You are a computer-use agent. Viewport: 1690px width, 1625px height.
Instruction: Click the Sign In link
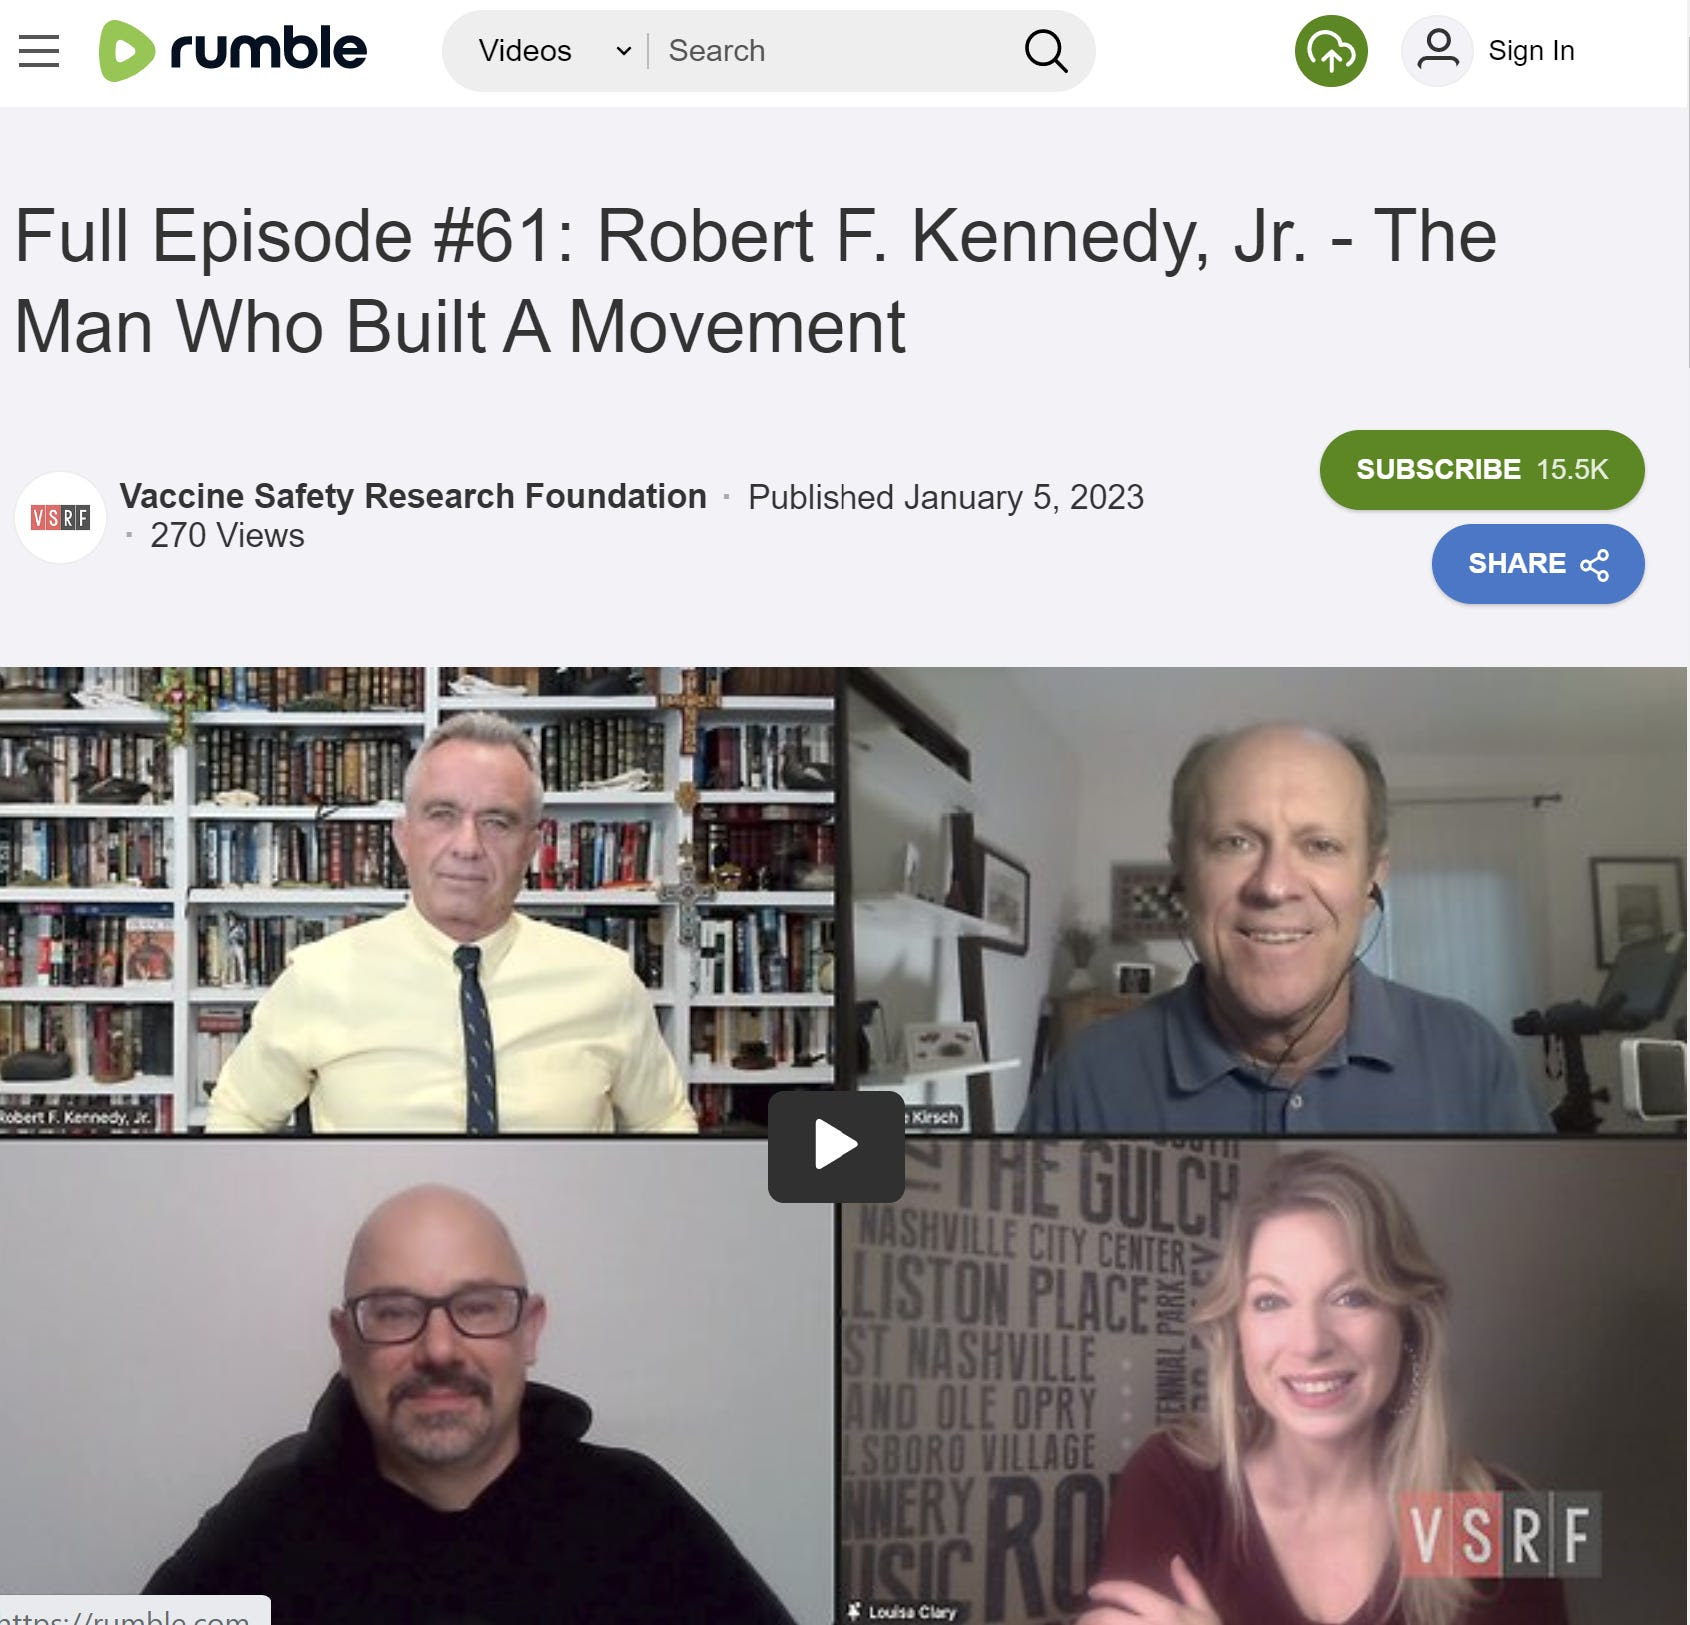pos(1531,51)
